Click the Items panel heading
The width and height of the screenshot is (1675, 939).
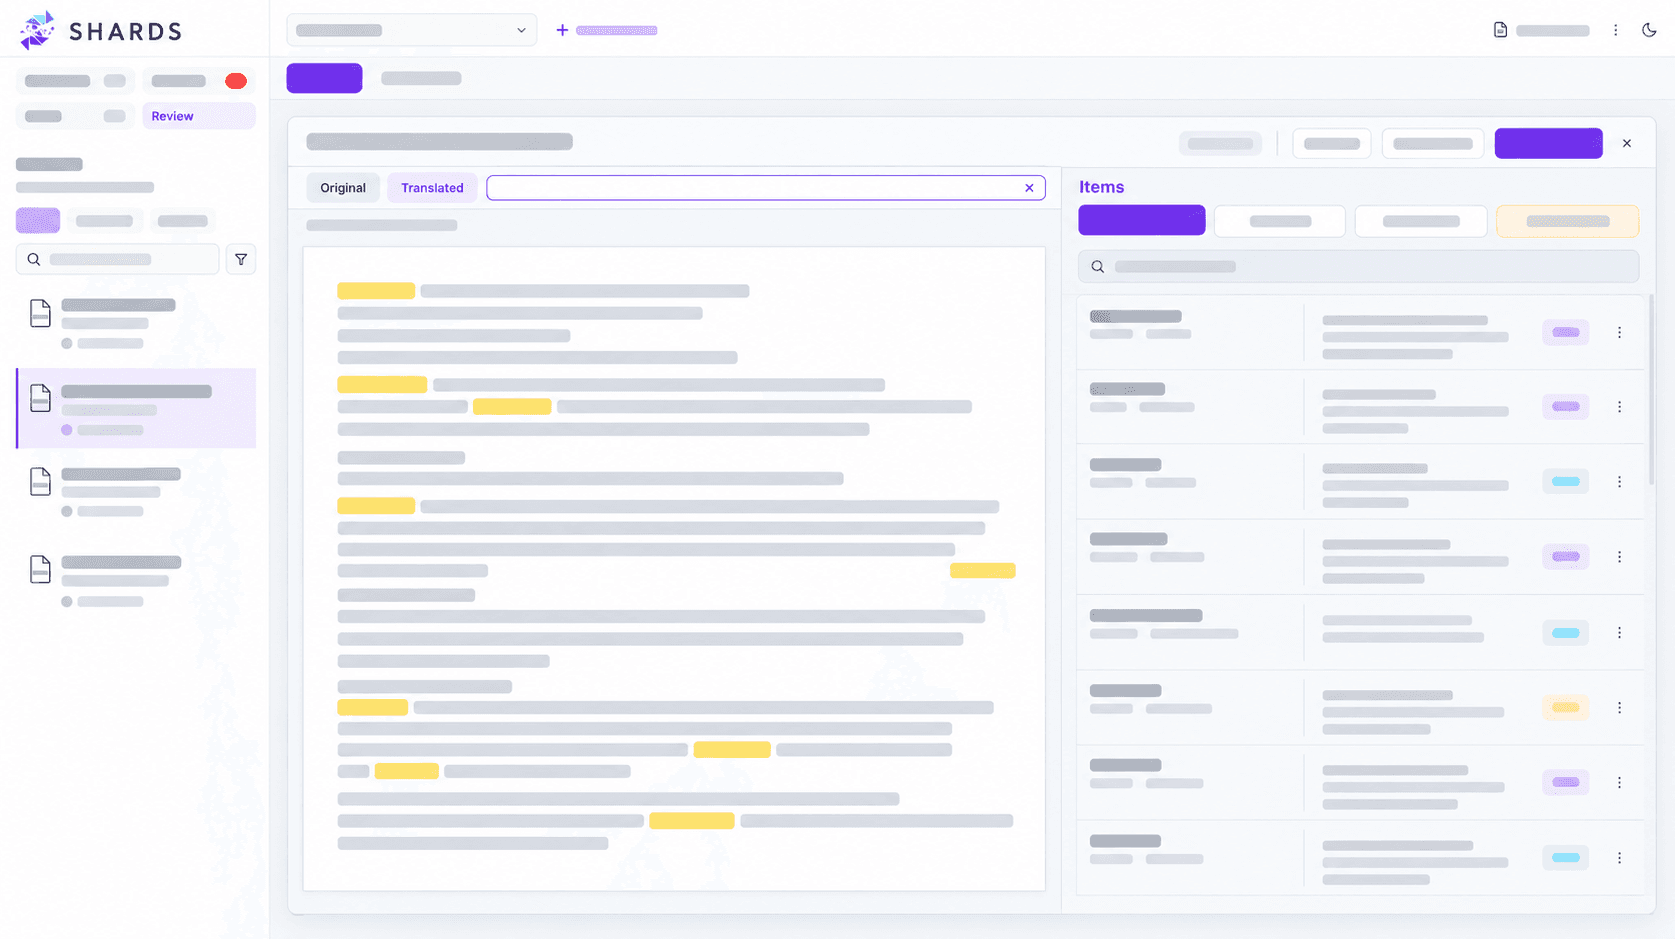(1101, 187)
